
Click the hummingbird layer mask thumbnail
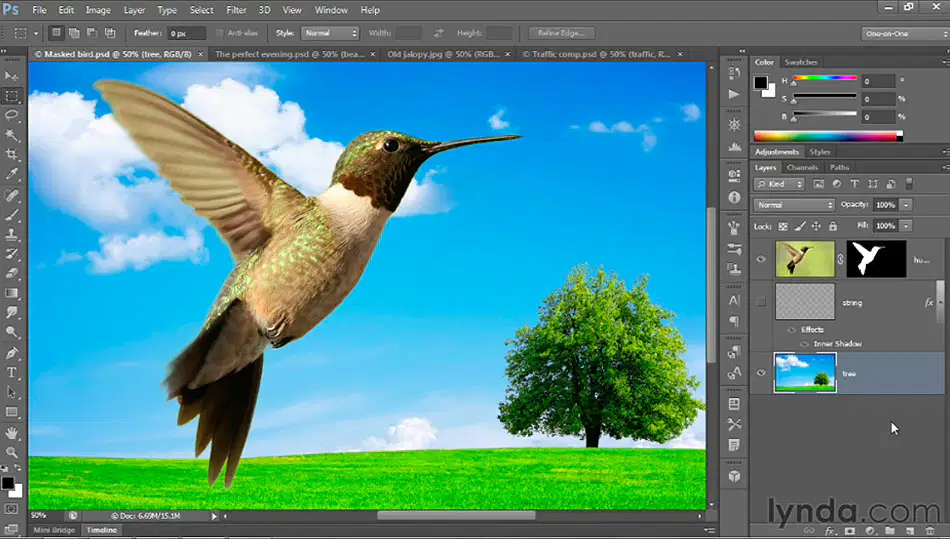click(x=876, y=259)
